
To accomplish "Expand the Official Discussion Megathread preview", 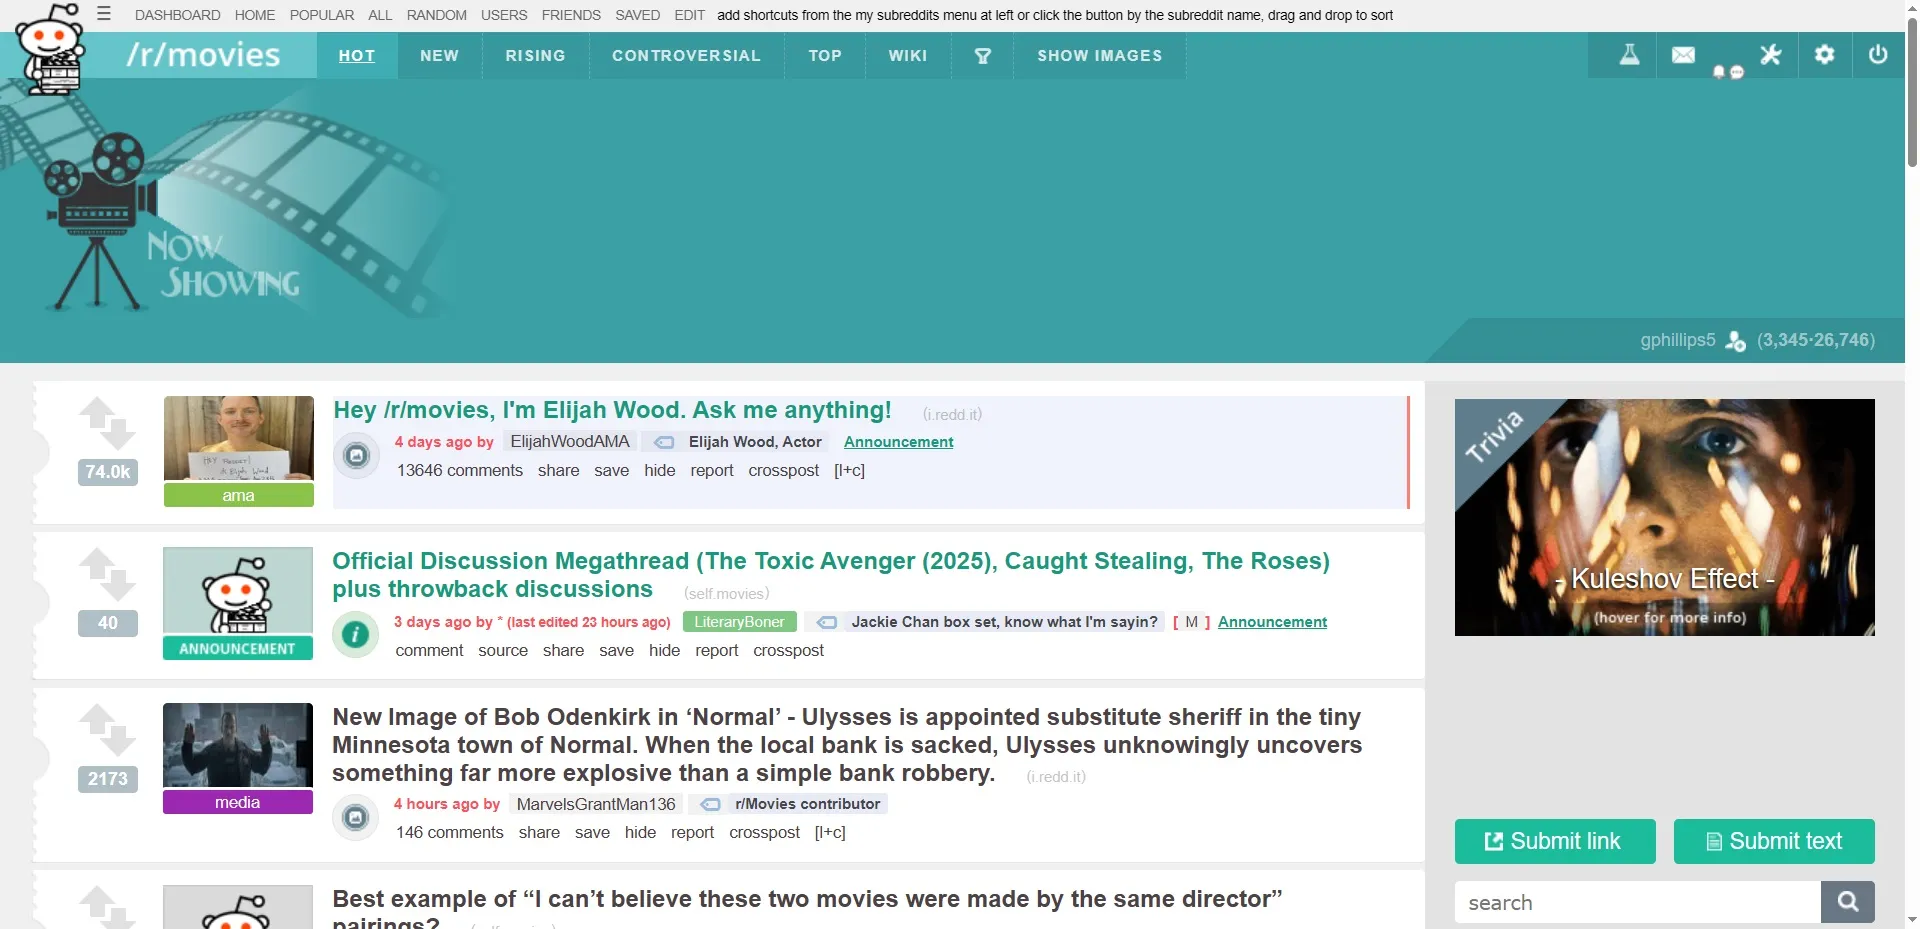I will point(355,634).
